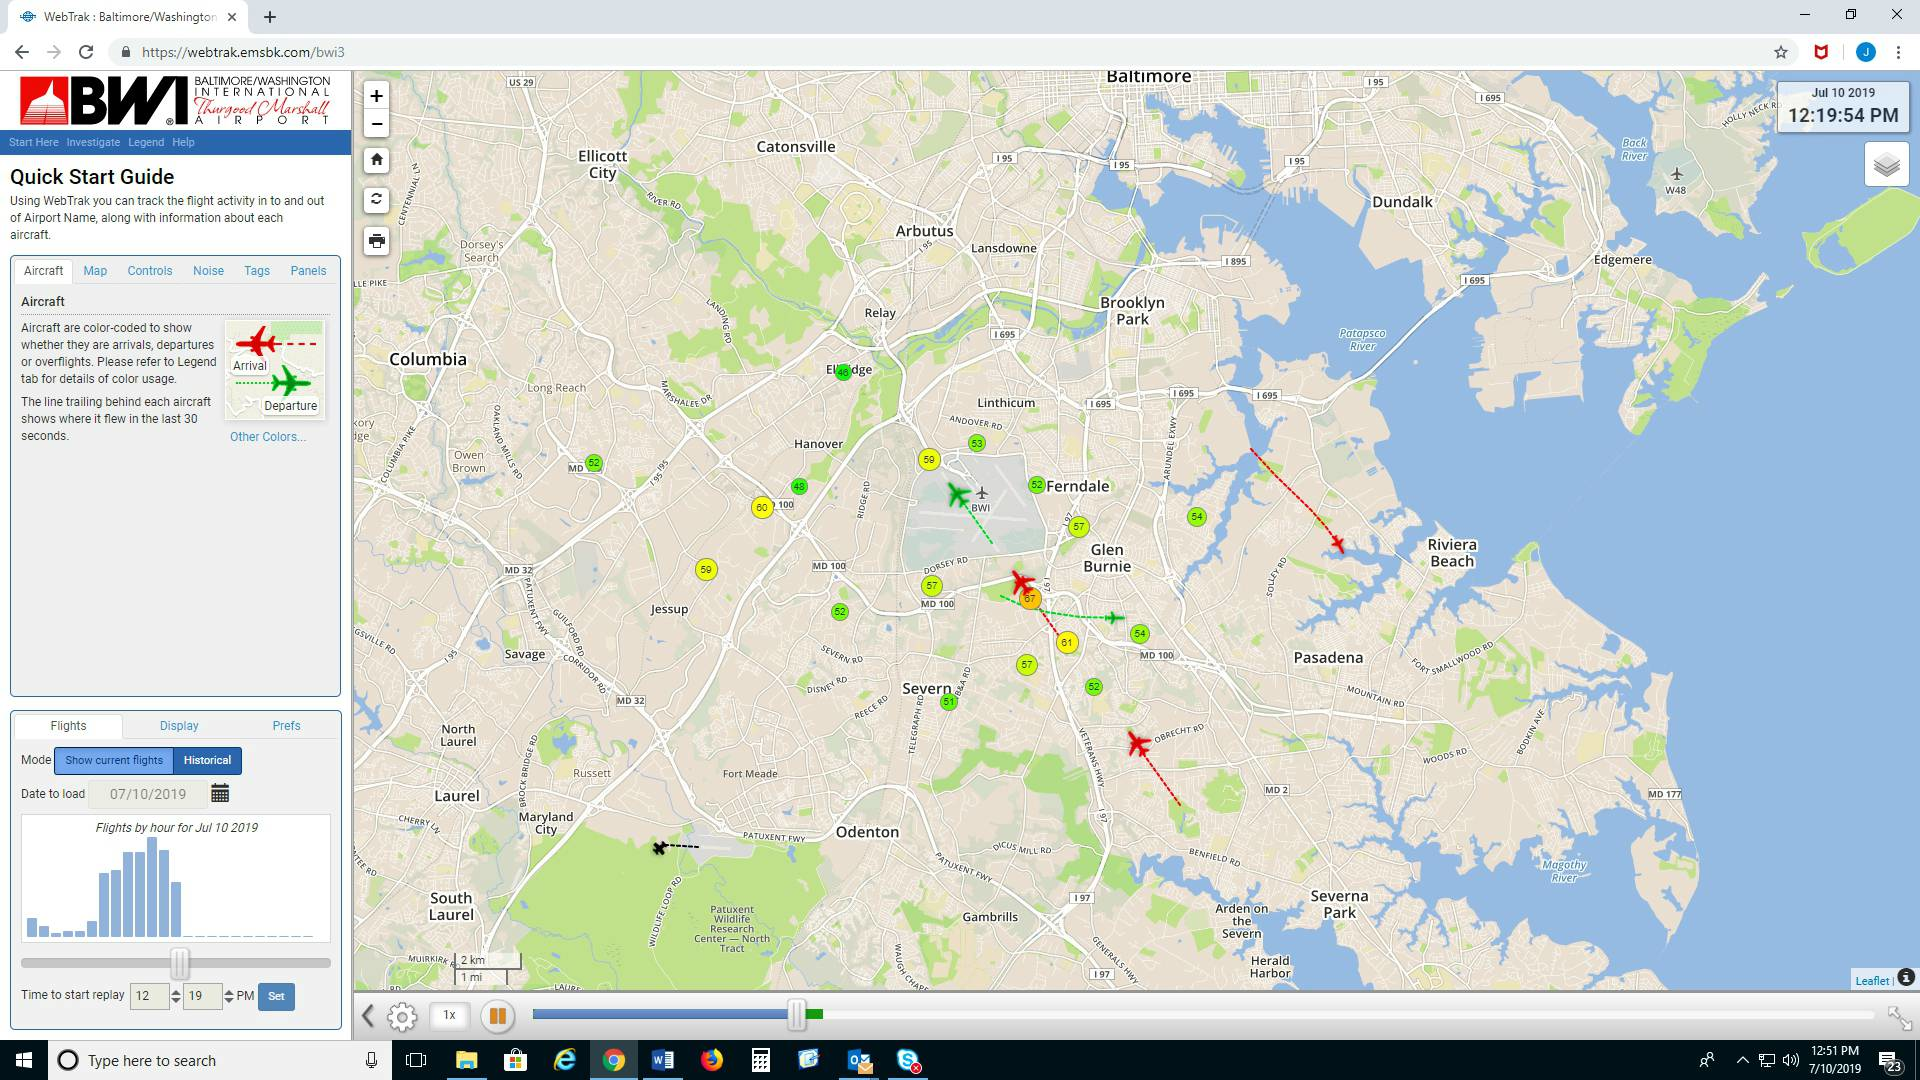Refresh the map display
This screenshot has width=1920, height=1080.
coord(376,199)
